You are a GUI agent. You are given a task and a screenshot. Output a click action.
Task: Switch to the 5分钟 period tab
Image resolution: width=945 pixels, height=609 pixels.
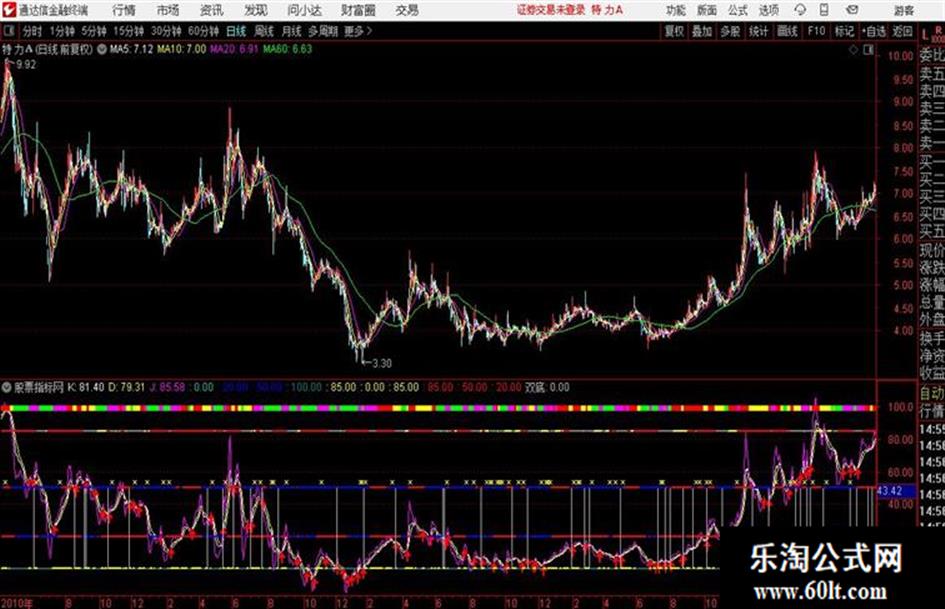point(93,31)
